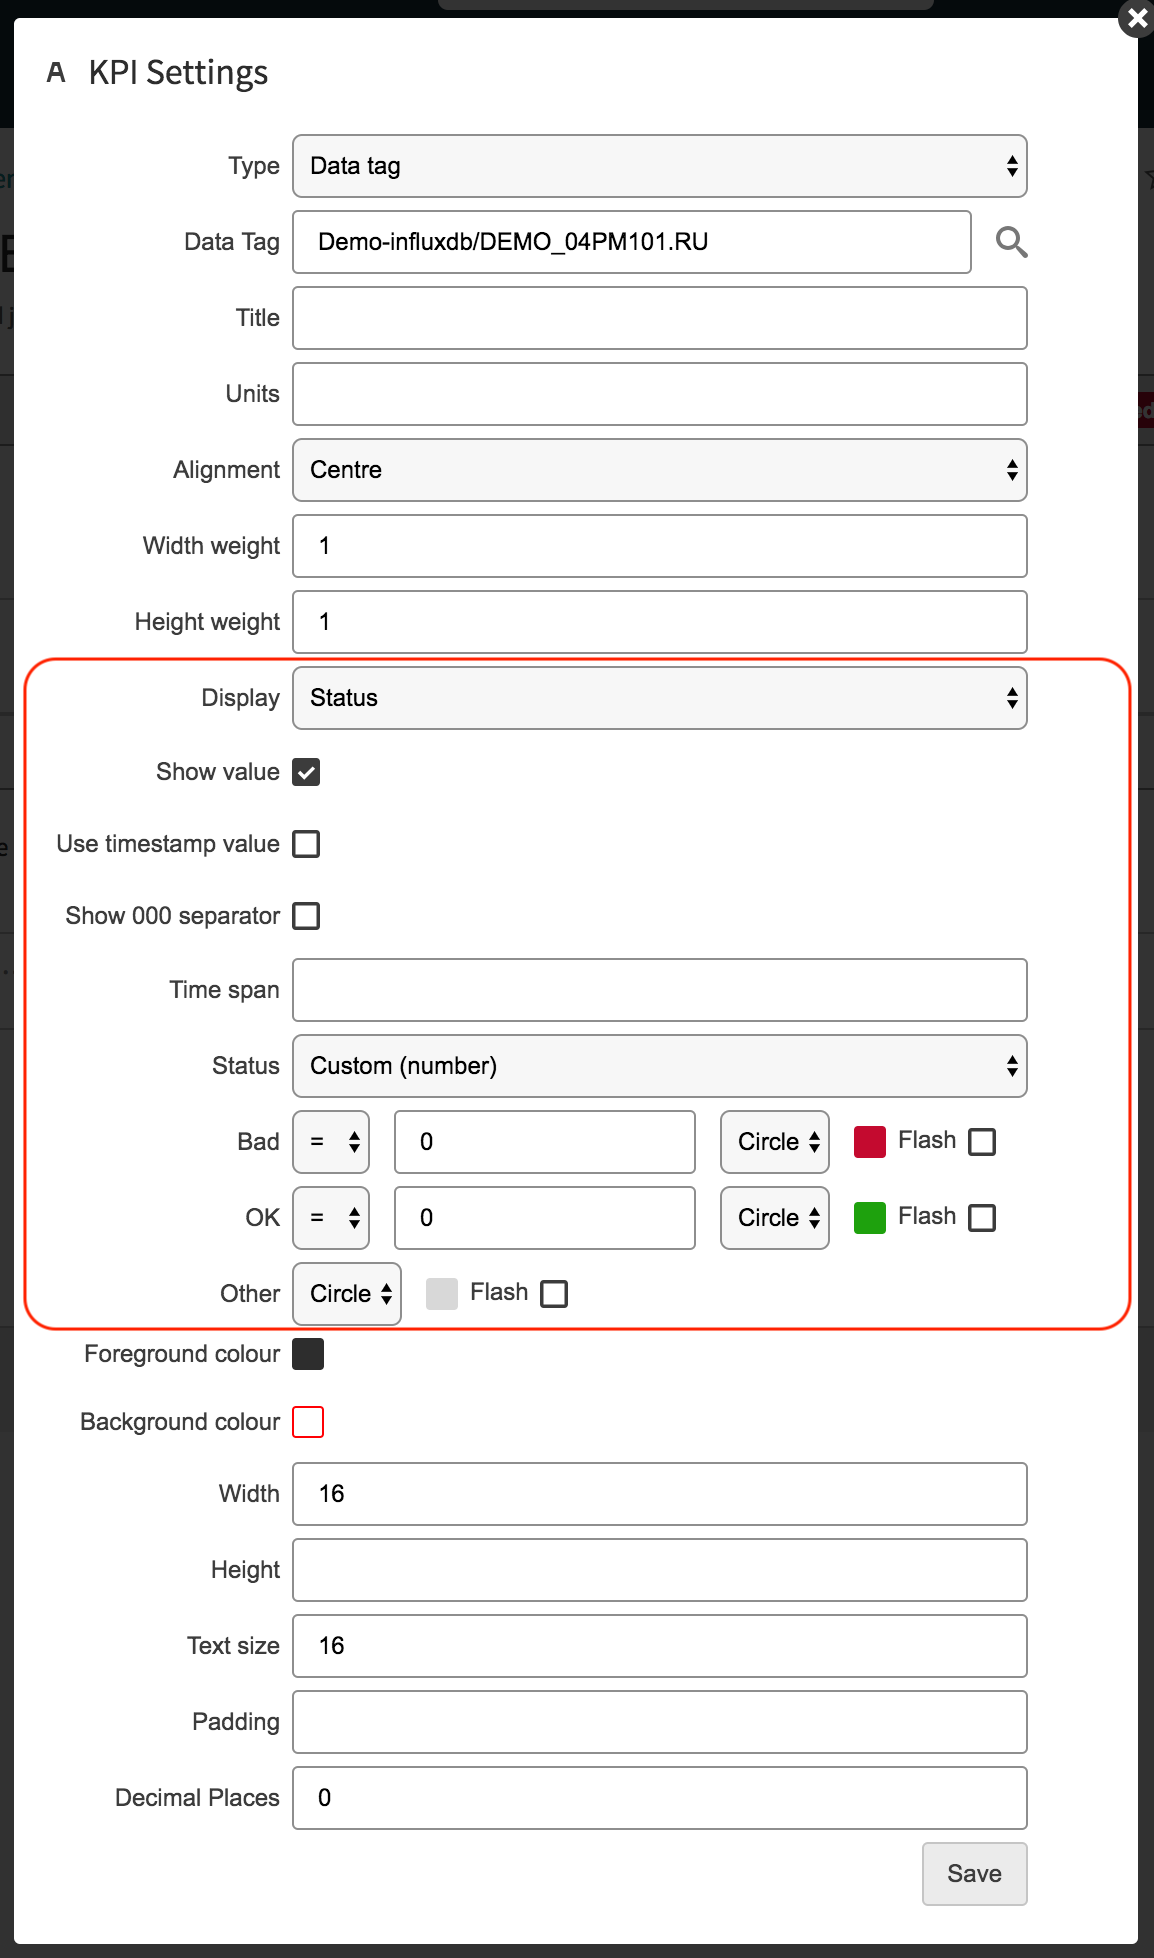Click the Height weight field
Screen dimensions: 1154x1958
pos(660,622)
